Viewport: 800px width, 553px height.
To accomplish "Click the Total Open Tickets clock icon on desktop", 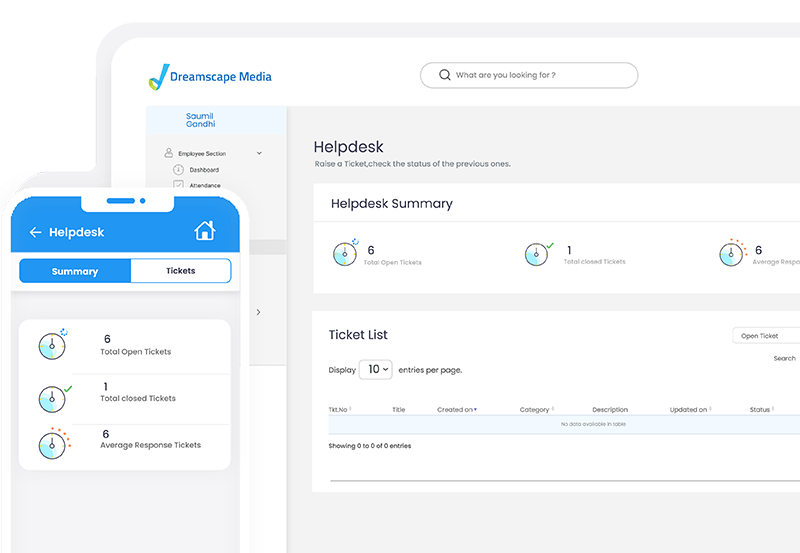I will 345,253.
